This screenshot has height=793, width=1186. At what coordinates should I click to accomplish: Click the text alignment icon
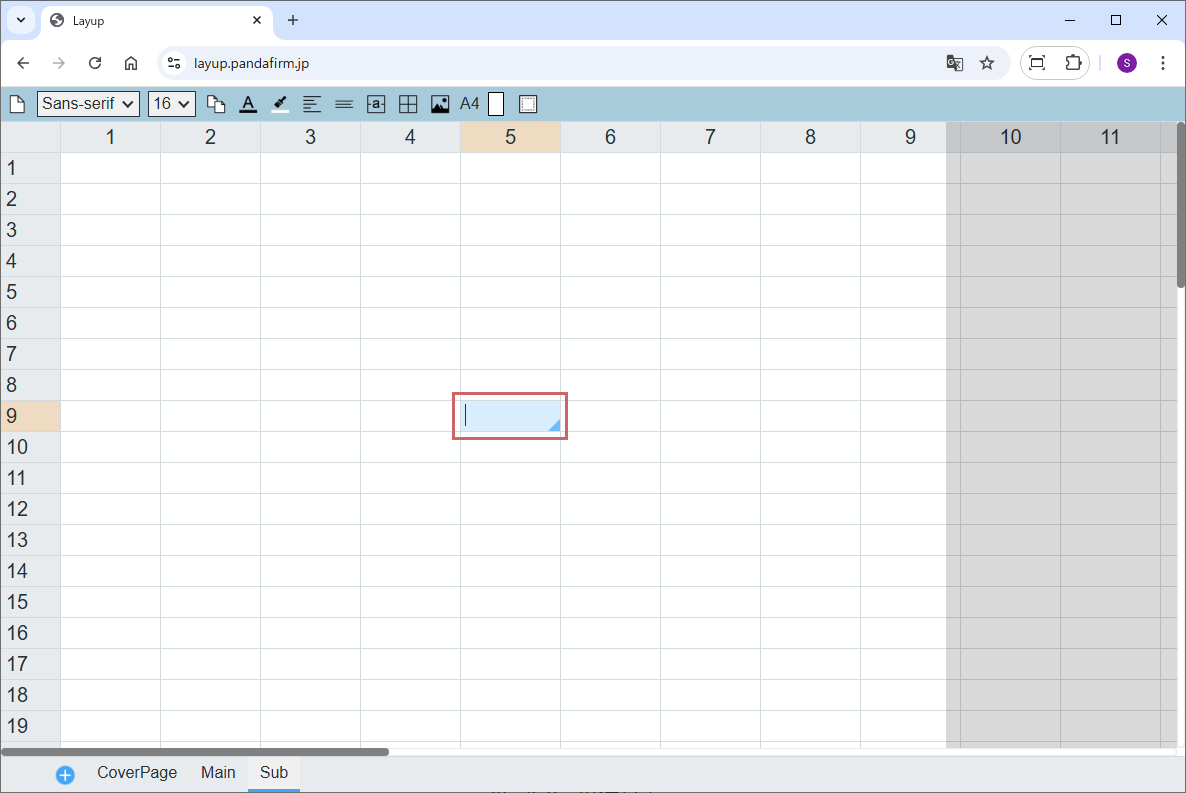tap(312, 104)
